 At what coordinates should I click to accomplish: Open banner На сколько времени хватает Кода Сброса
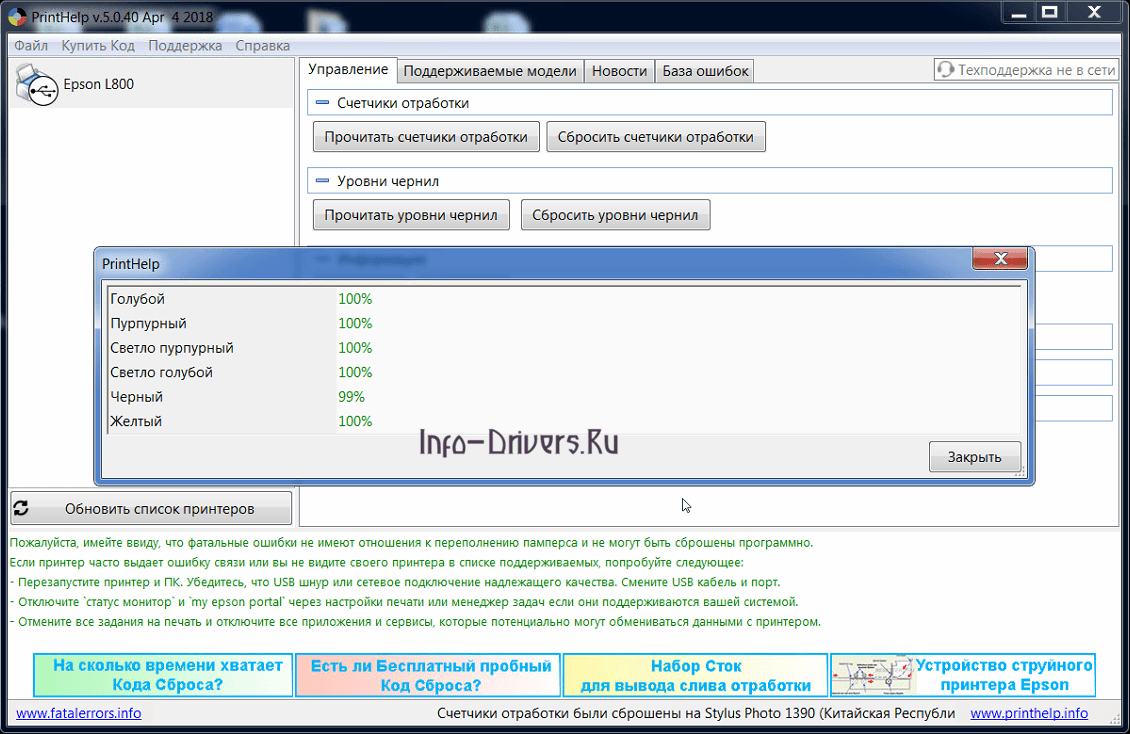pos(164,675)
